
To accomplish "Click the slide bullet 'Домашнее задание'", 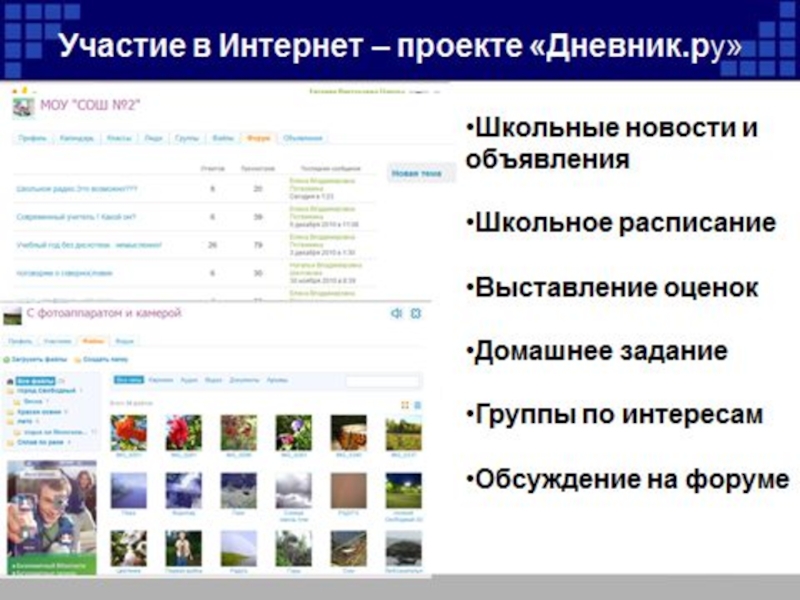I will [596, 352].
